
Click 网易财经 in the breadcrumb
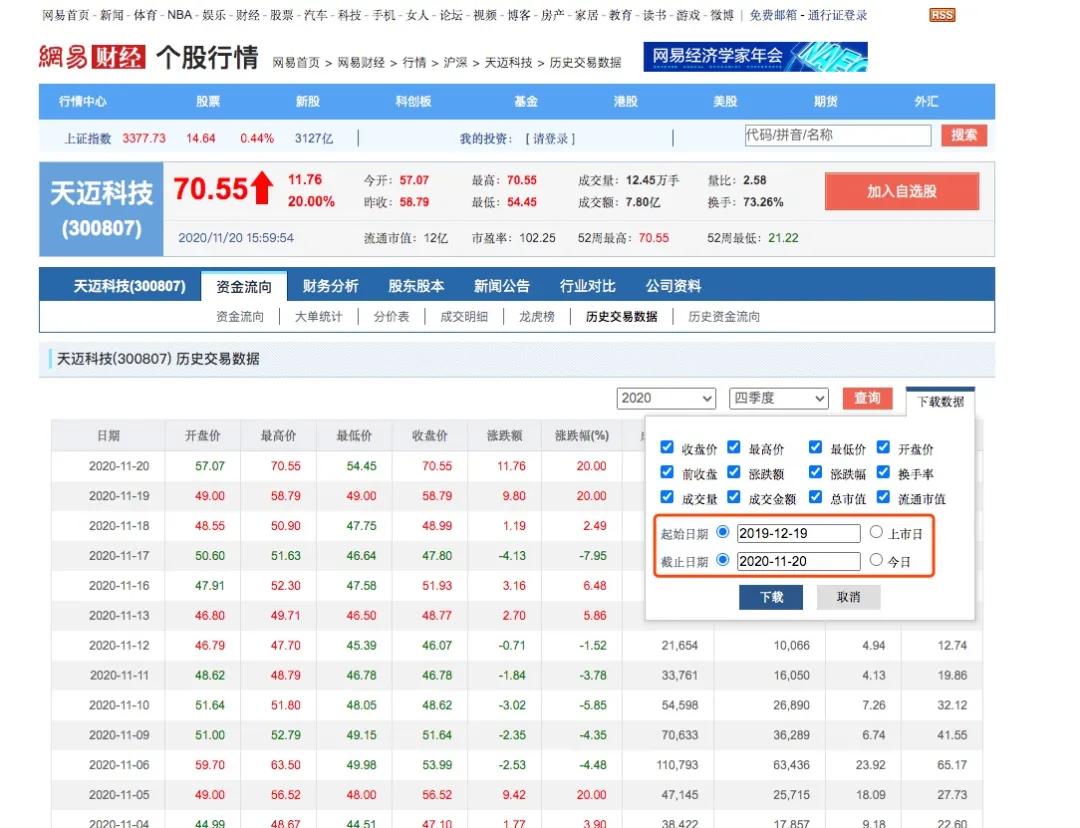pyautogui.click(x=361, y=63)
